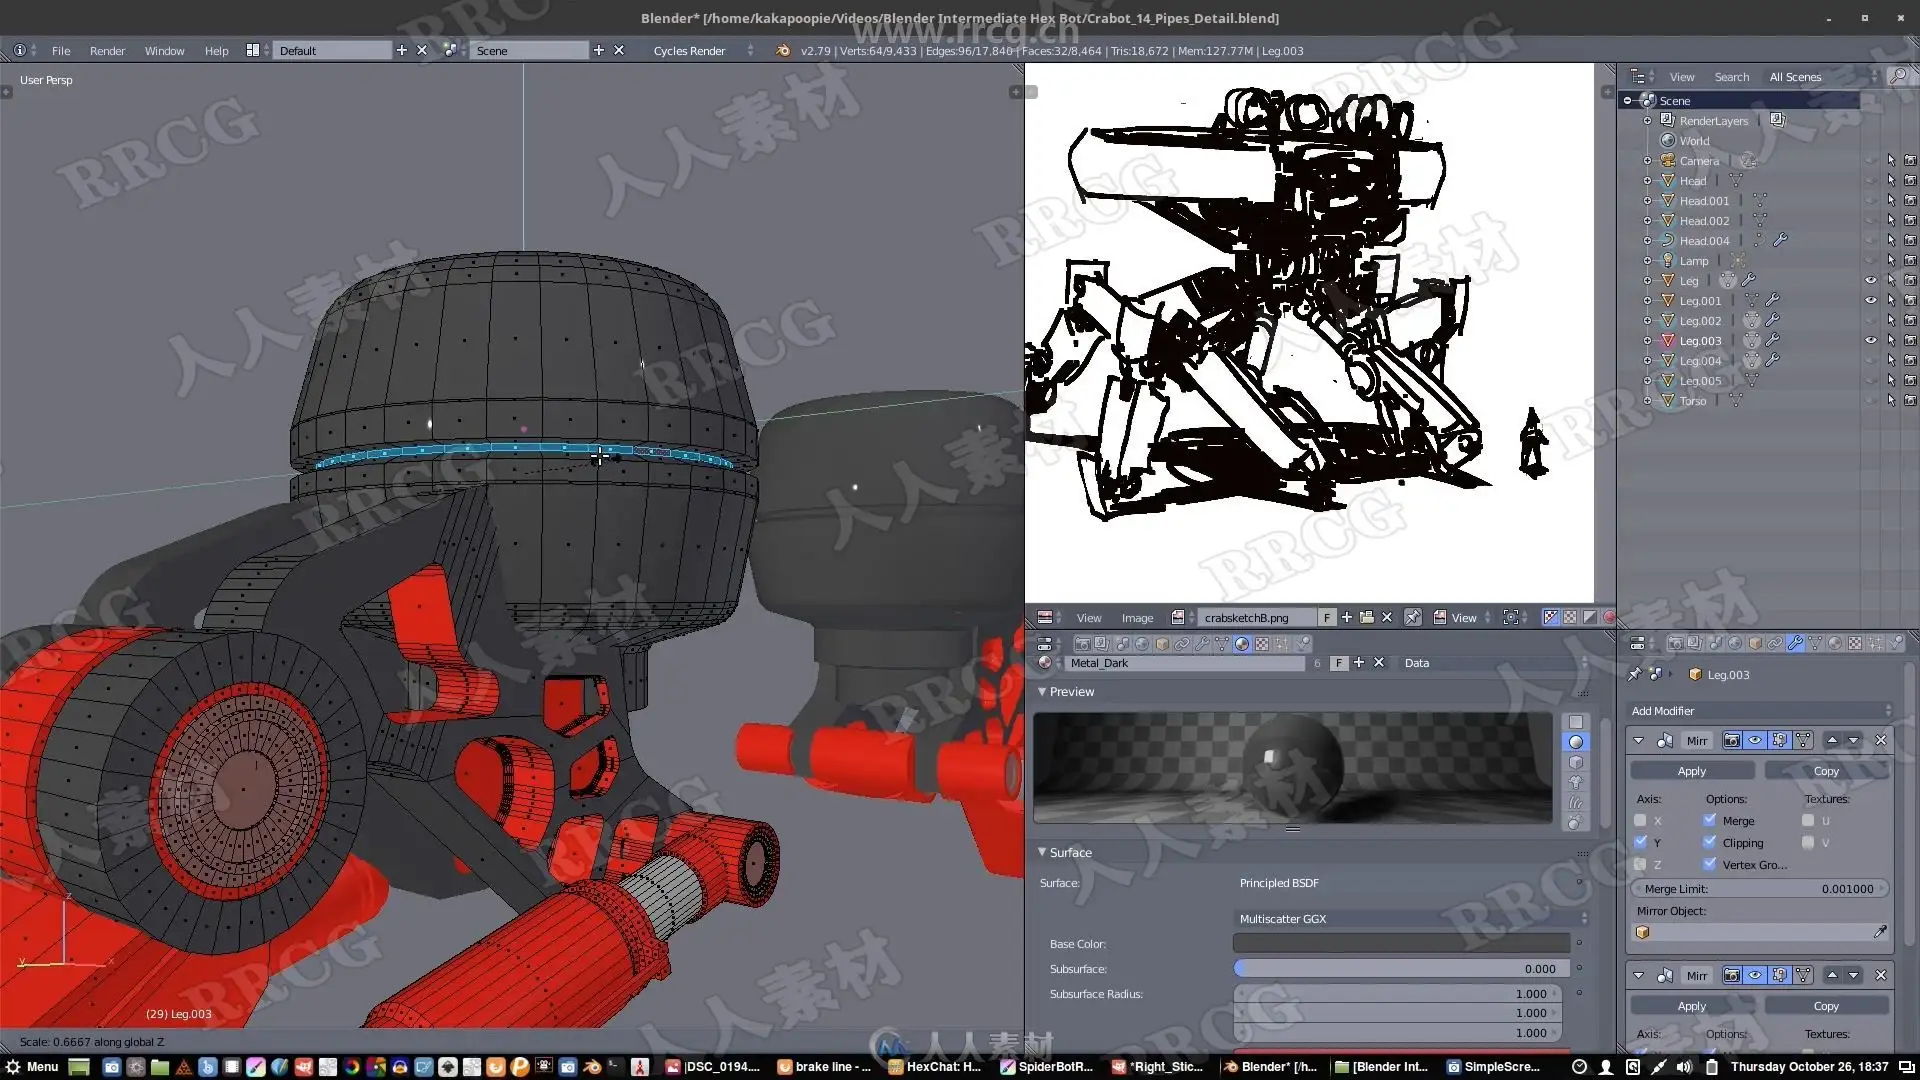Open the Render menu in top bar
The height and width of the screenshot is (1080, 1920).
[107, 51]
